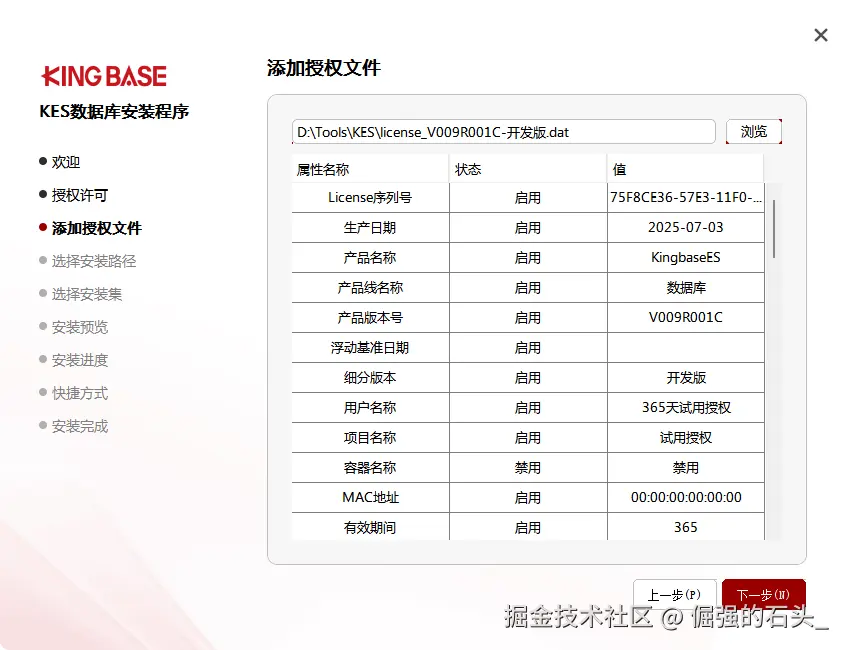The width and height of the screenshot is (848, 650).
Task: Select the 选择安装集 step in sidebar
Action: (81, 294)
